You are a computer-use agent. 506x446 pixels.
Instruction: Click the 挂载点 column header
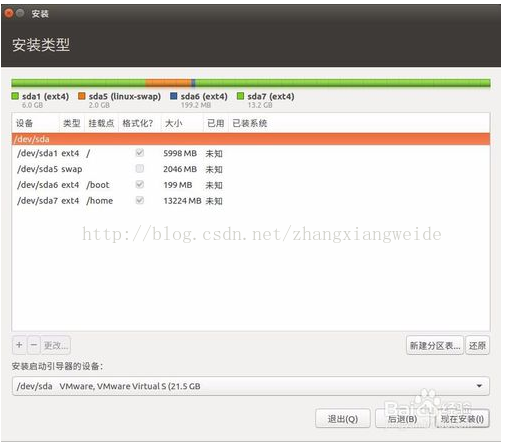[x=101, y=123]
